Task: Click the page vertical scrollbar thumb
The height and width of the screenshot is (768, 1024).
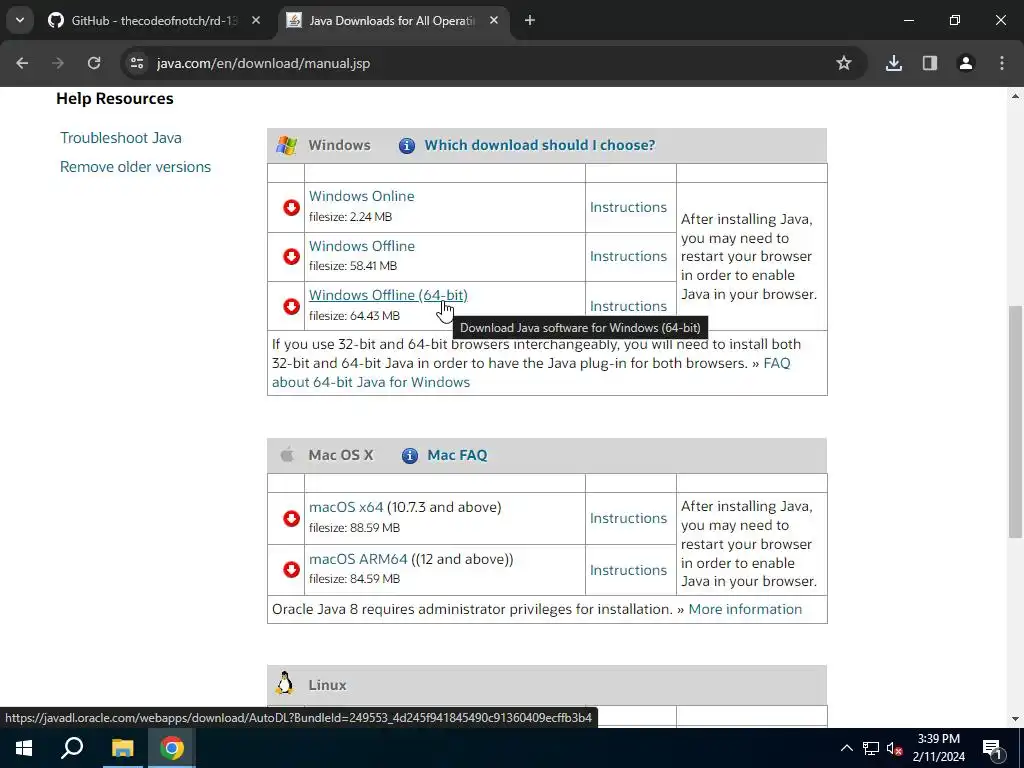Action: click(x=1015, y=422)
